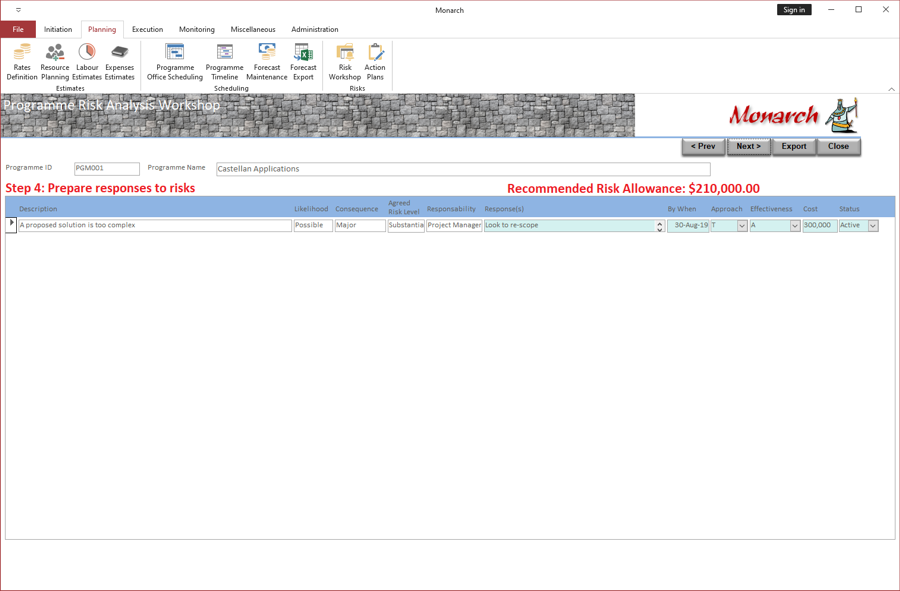Switch to the Execution tab
The image size is (900, 591).
[148, 29]
